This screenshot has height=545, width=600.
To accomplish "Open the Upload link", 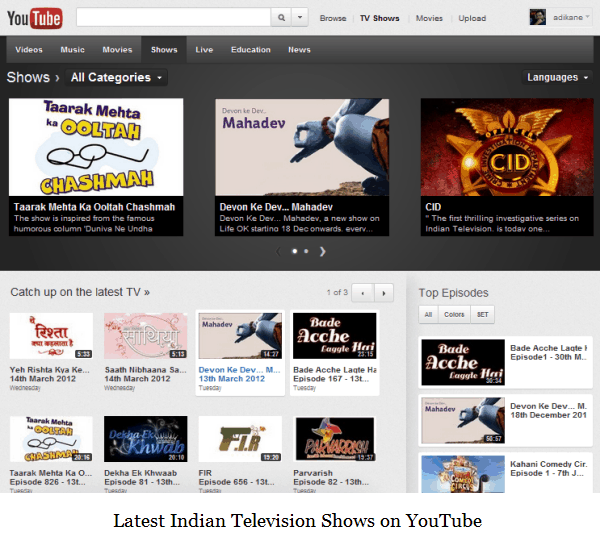I will (472, 18).
